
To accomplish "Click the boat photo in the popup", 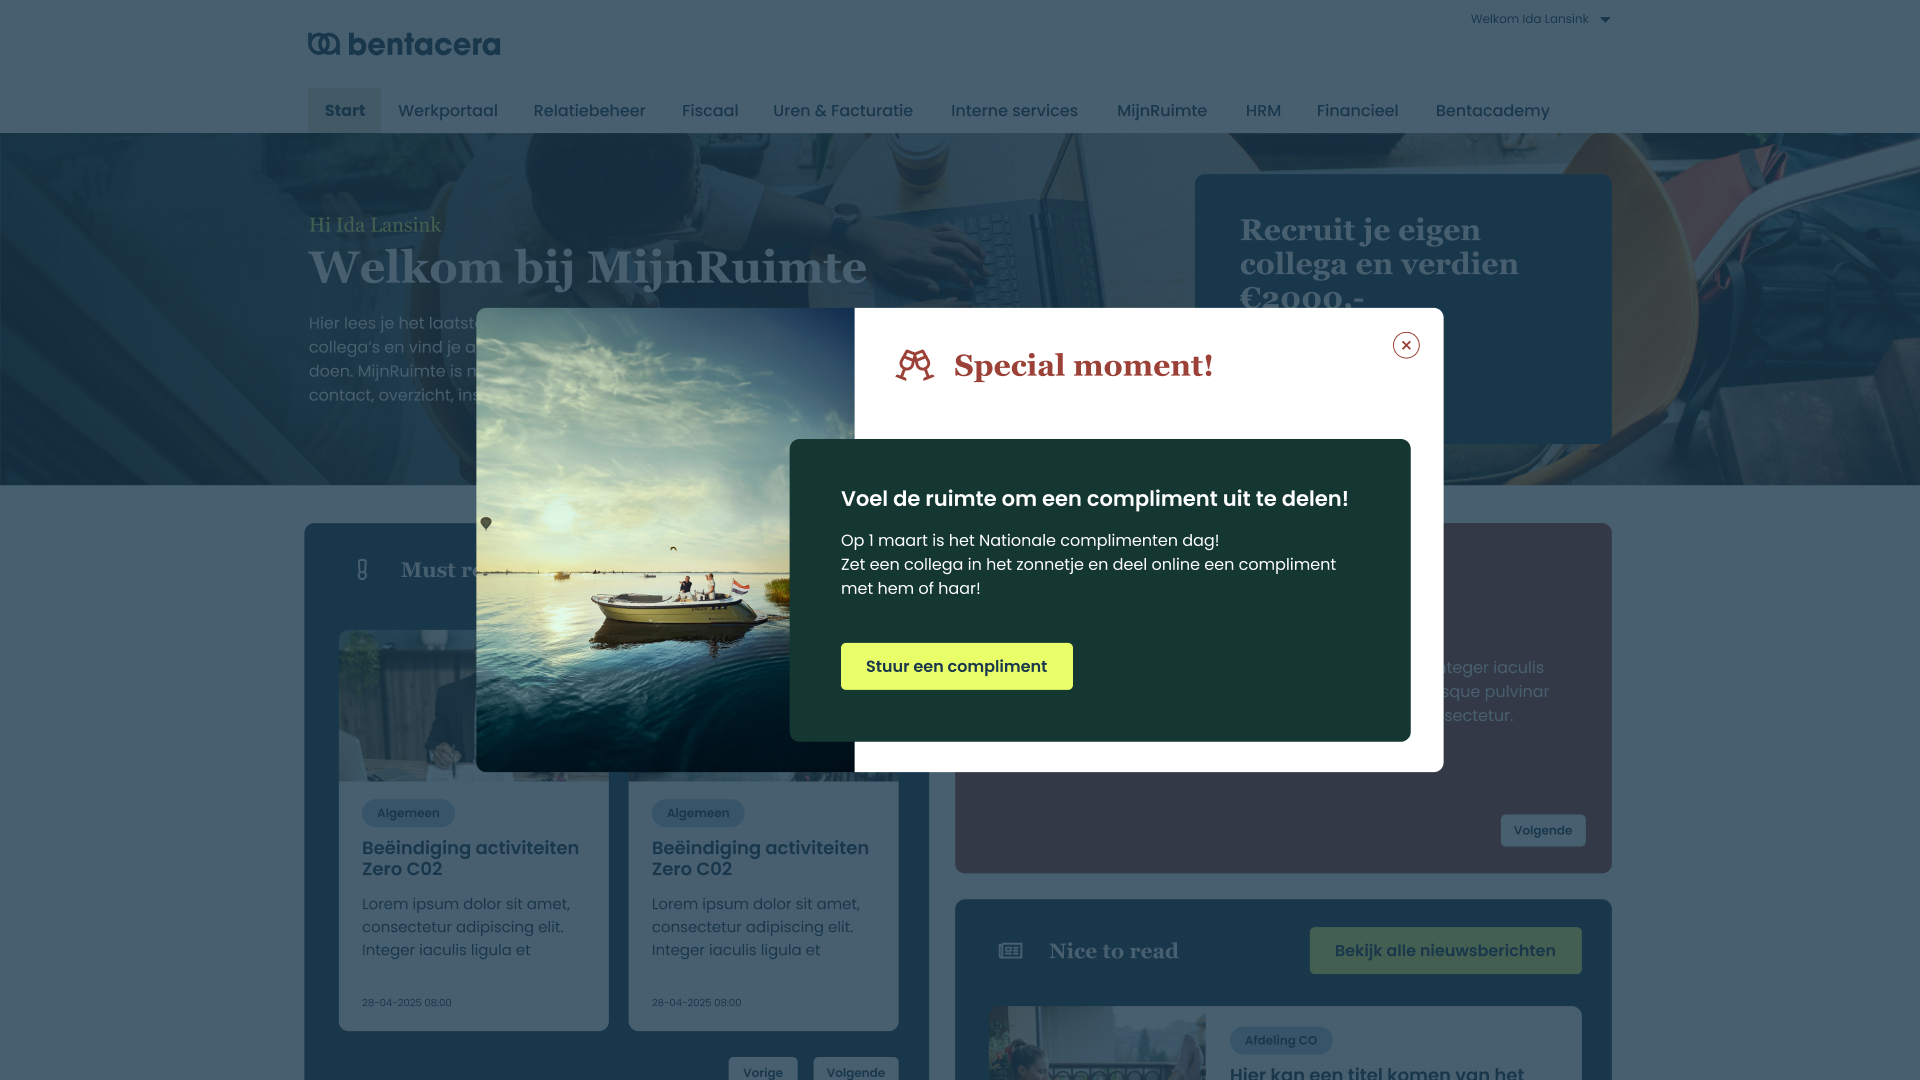I will click(665, 540).
